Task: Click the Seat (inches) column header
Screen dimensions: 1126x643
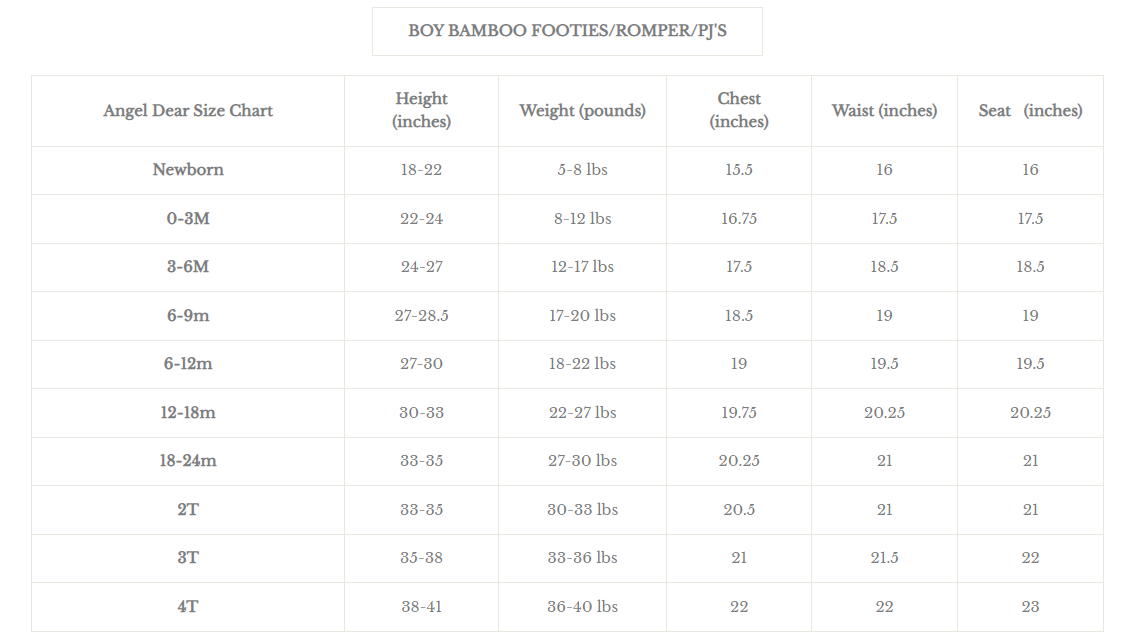Action: [1030, 111]
